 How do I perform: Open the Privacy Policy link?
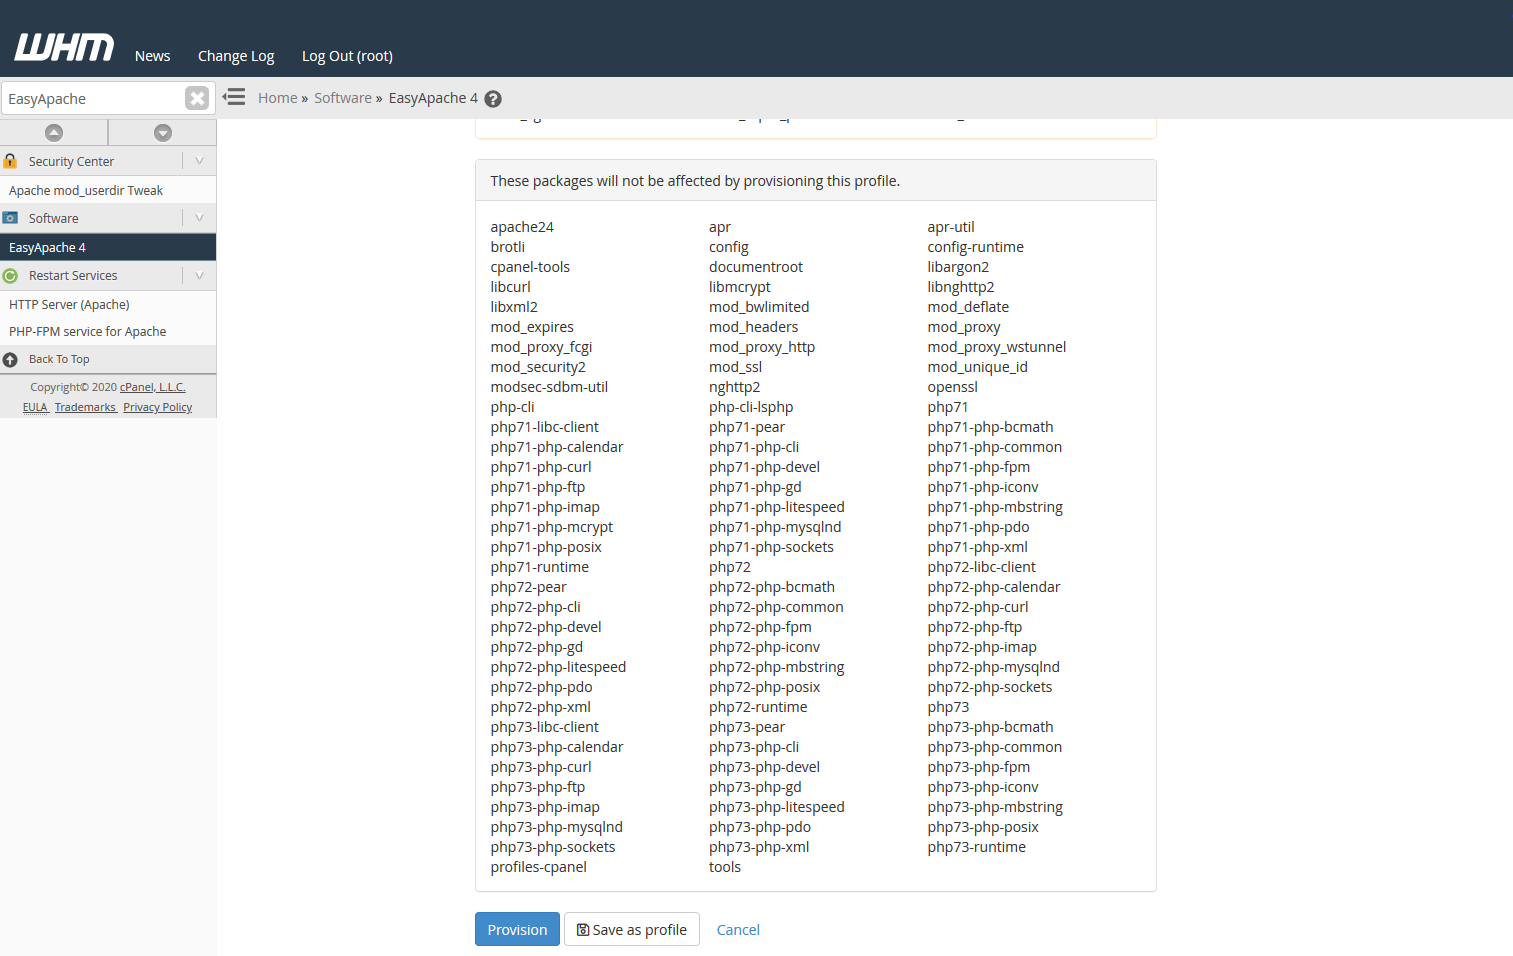(157, 407)
